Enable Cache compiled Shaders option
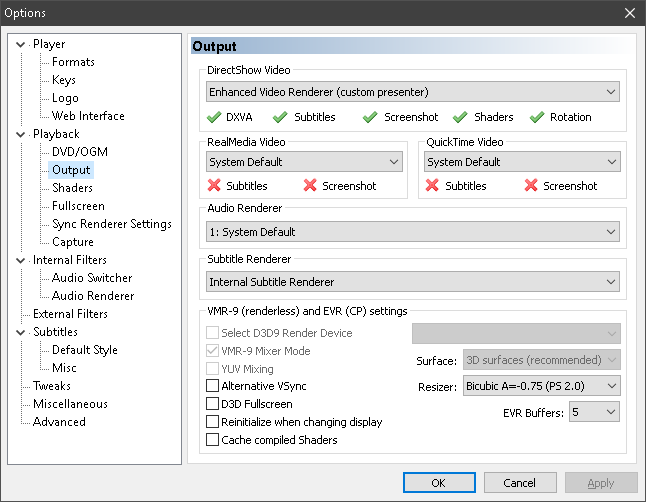The image size is (646, 502). (212, 440)
